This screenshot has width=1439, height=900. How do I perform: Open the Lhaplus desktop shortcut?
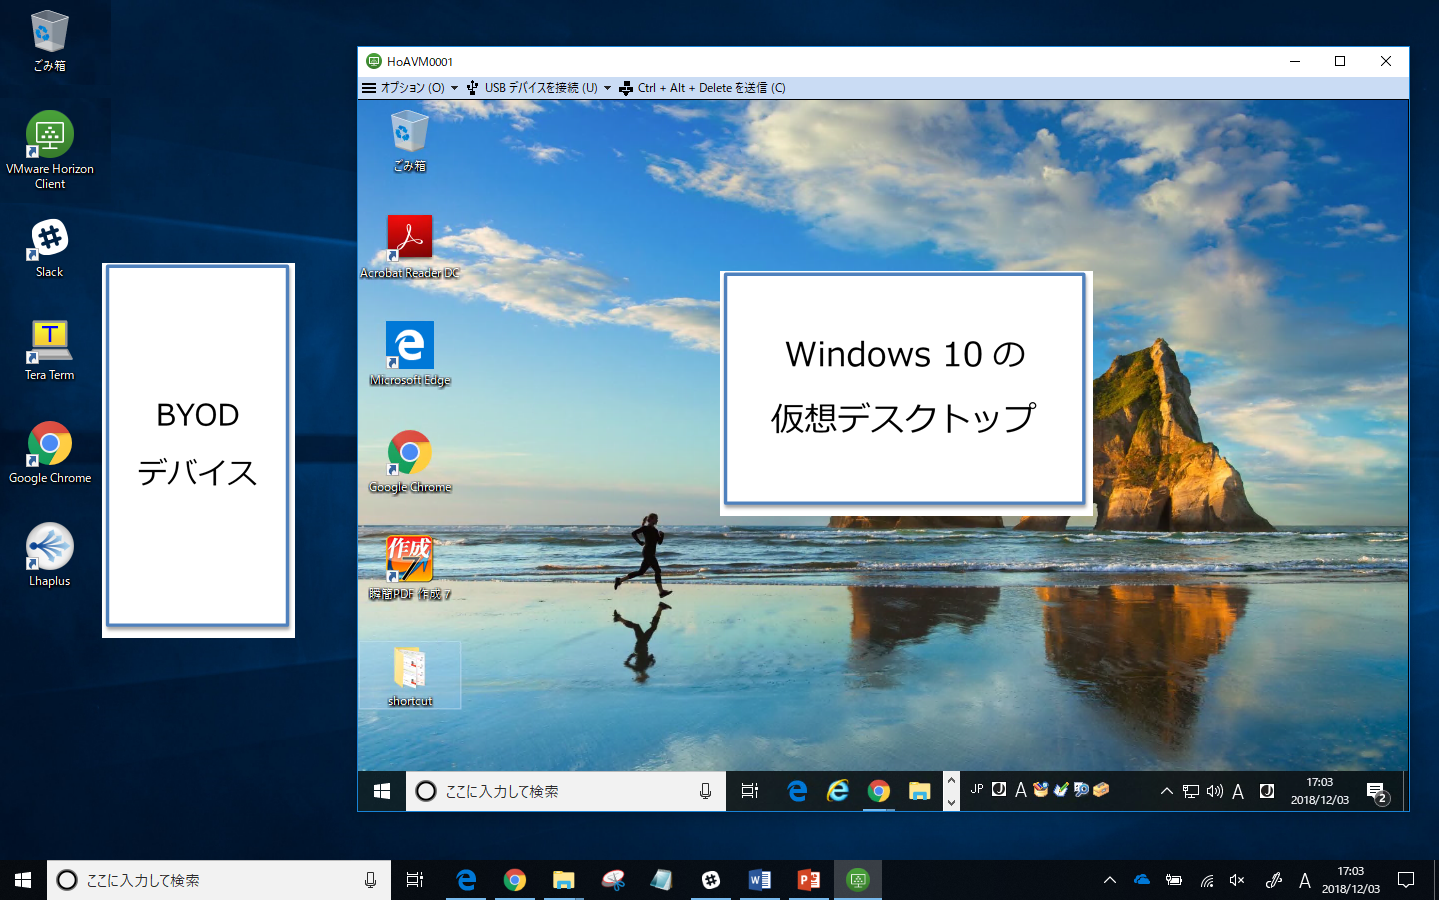pyautogui.click(x=49, y=548)
